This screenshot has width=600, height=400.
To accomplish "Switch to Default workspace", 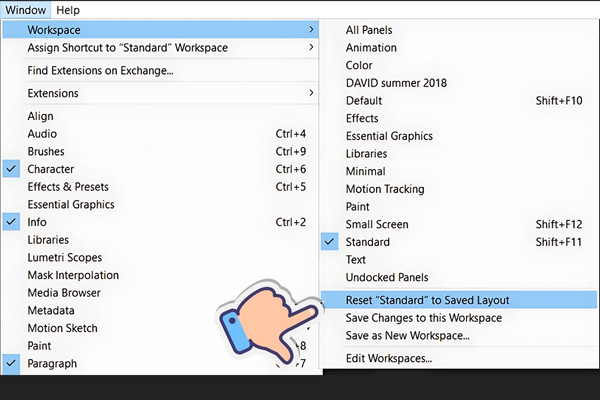I will (x=459, y=100).
